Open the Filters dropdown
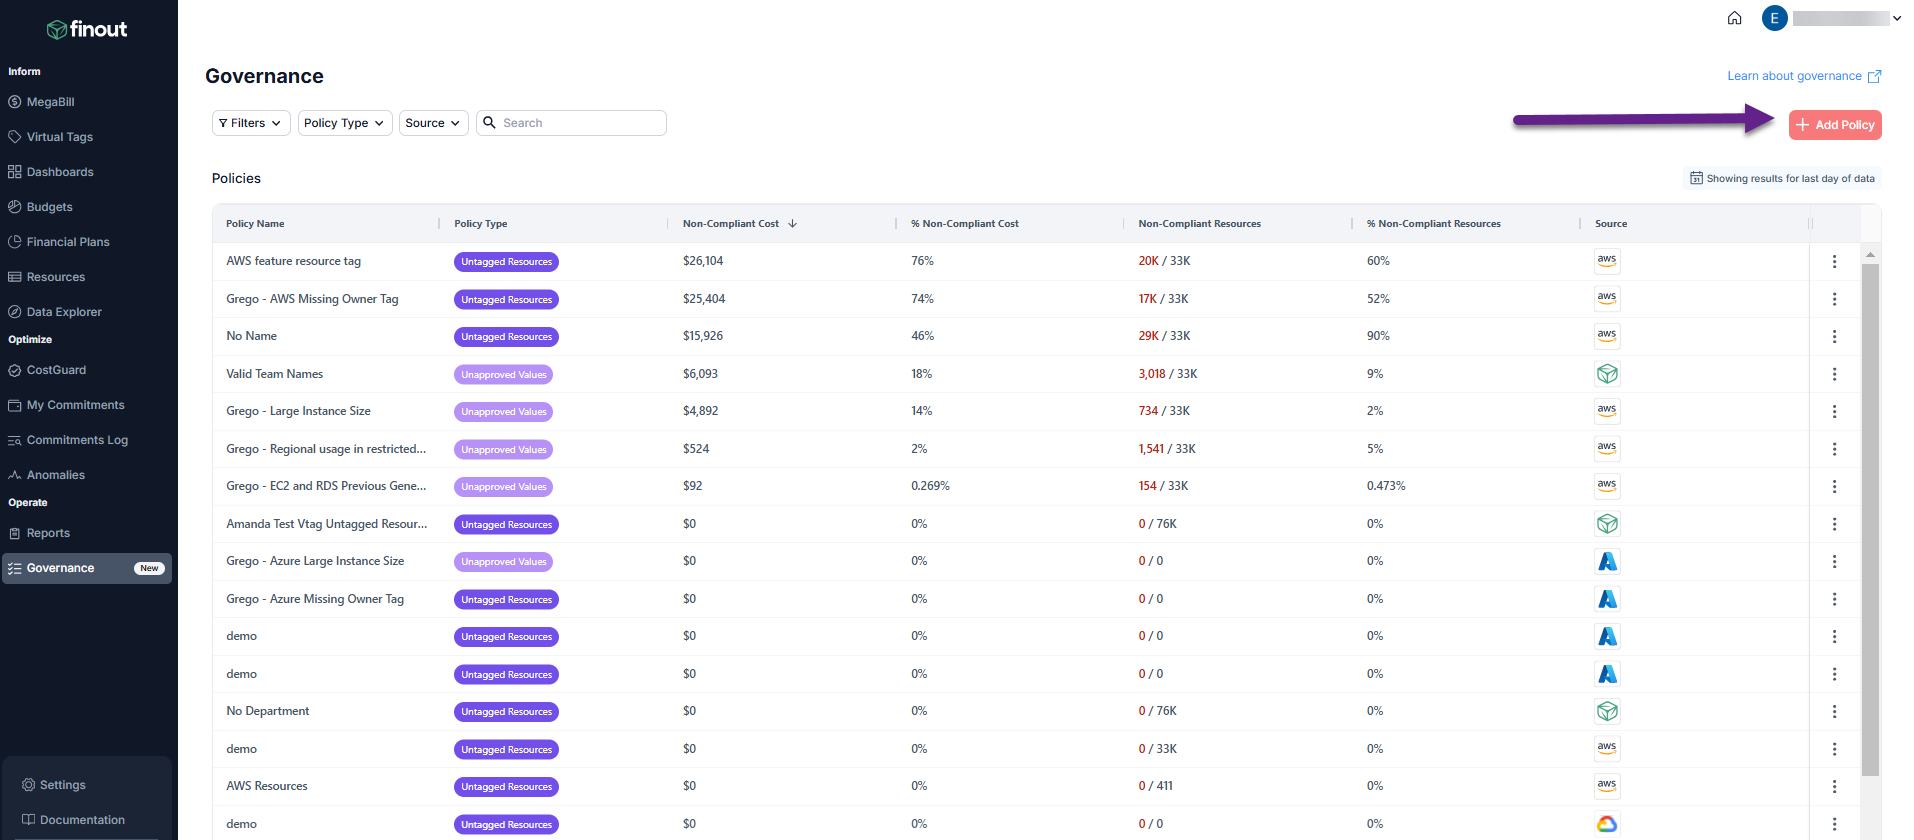Image resolution: width=1914 pixels, height=840 pixels. 251,123
